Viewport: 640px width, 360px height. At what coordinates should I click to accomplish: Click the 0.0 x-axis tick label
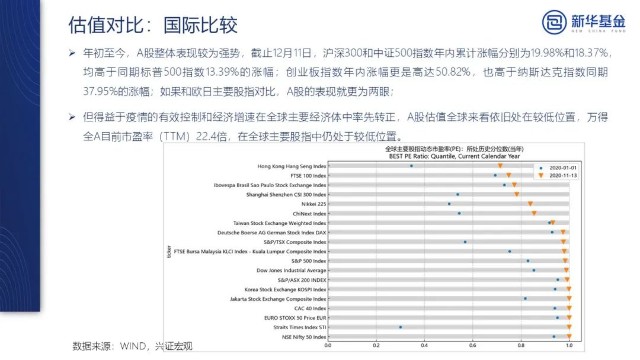click(x=328, y=345)
